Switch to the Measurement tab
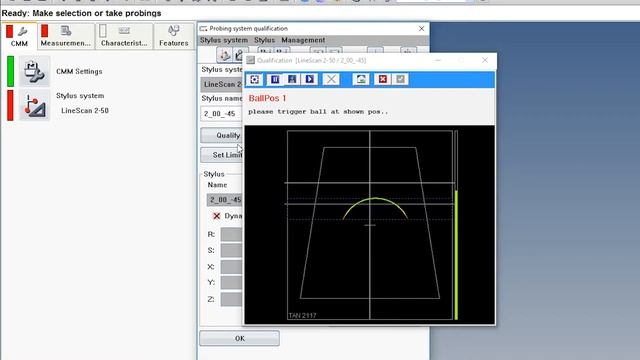Screen dimensions: 640x360 (x=65, y=36)
